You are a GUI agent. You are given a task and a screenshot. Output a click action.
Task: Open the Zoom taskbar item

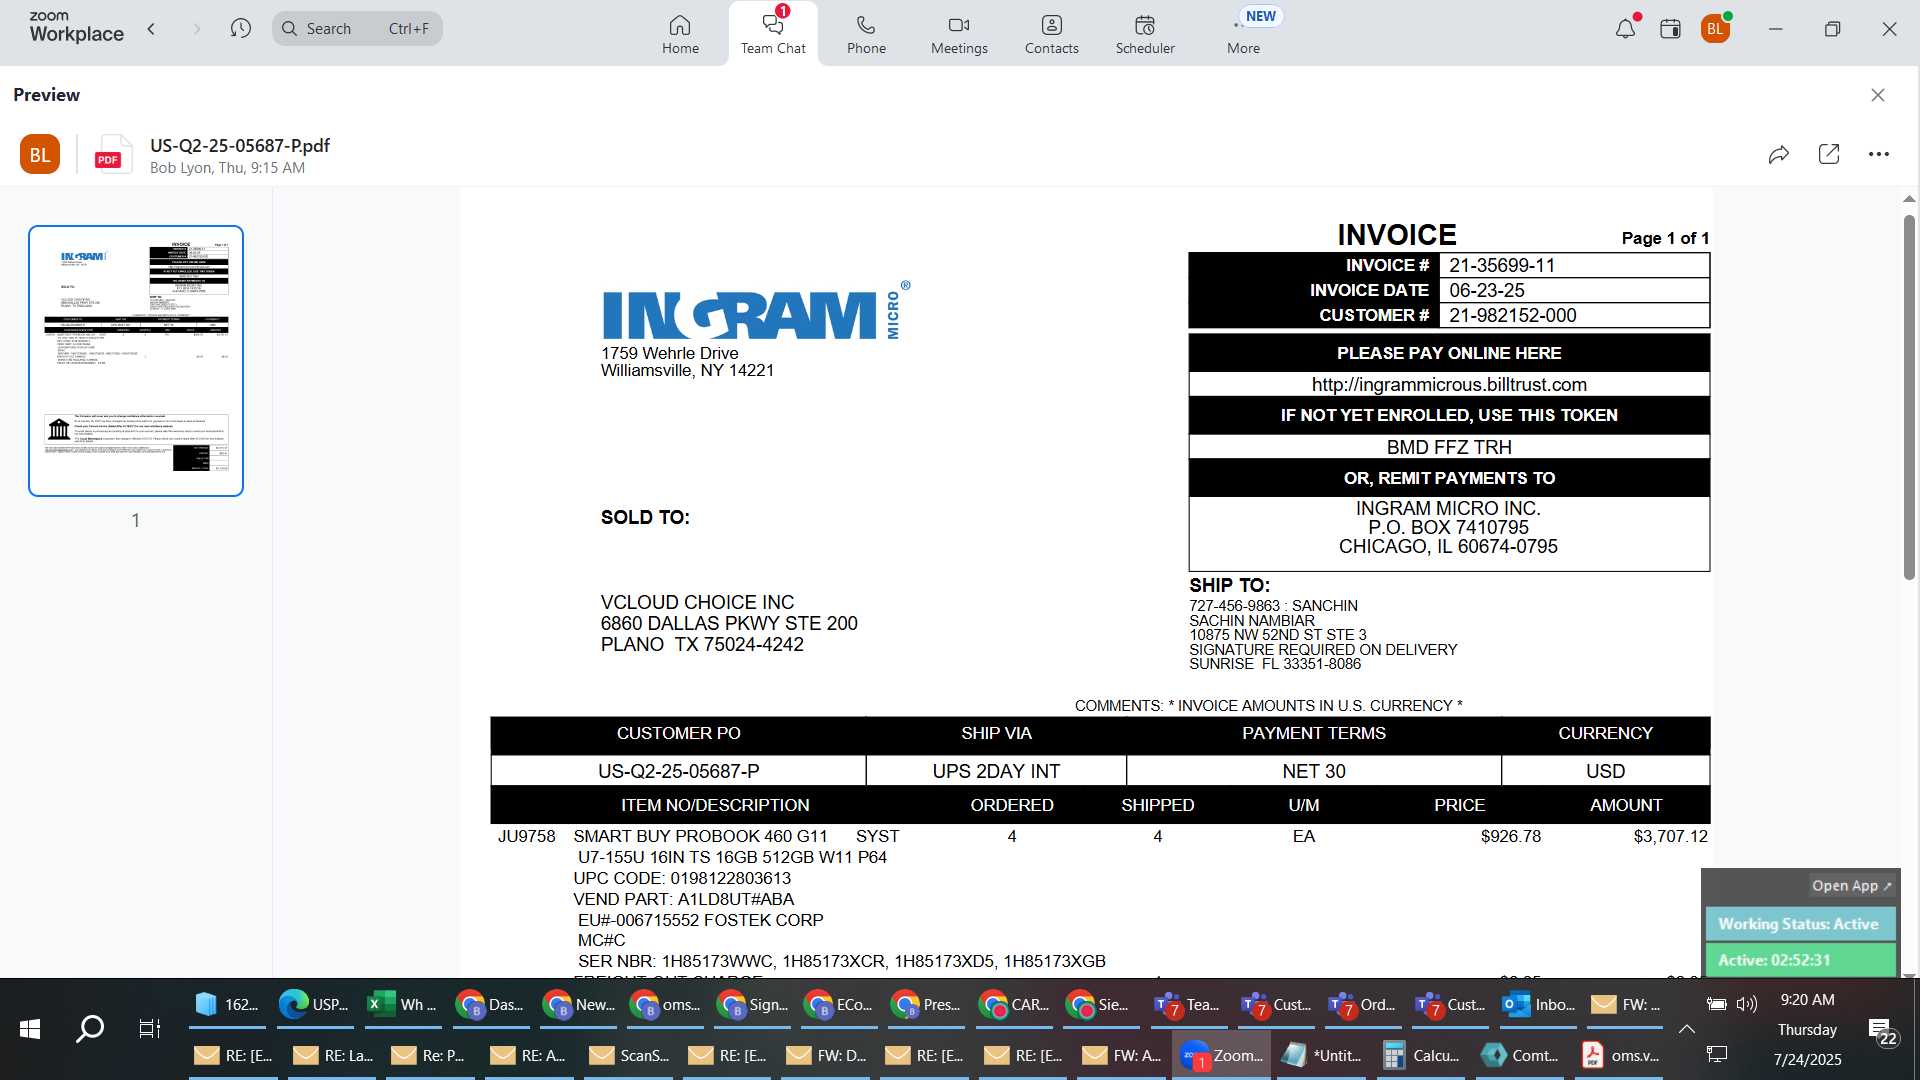1221,1055
